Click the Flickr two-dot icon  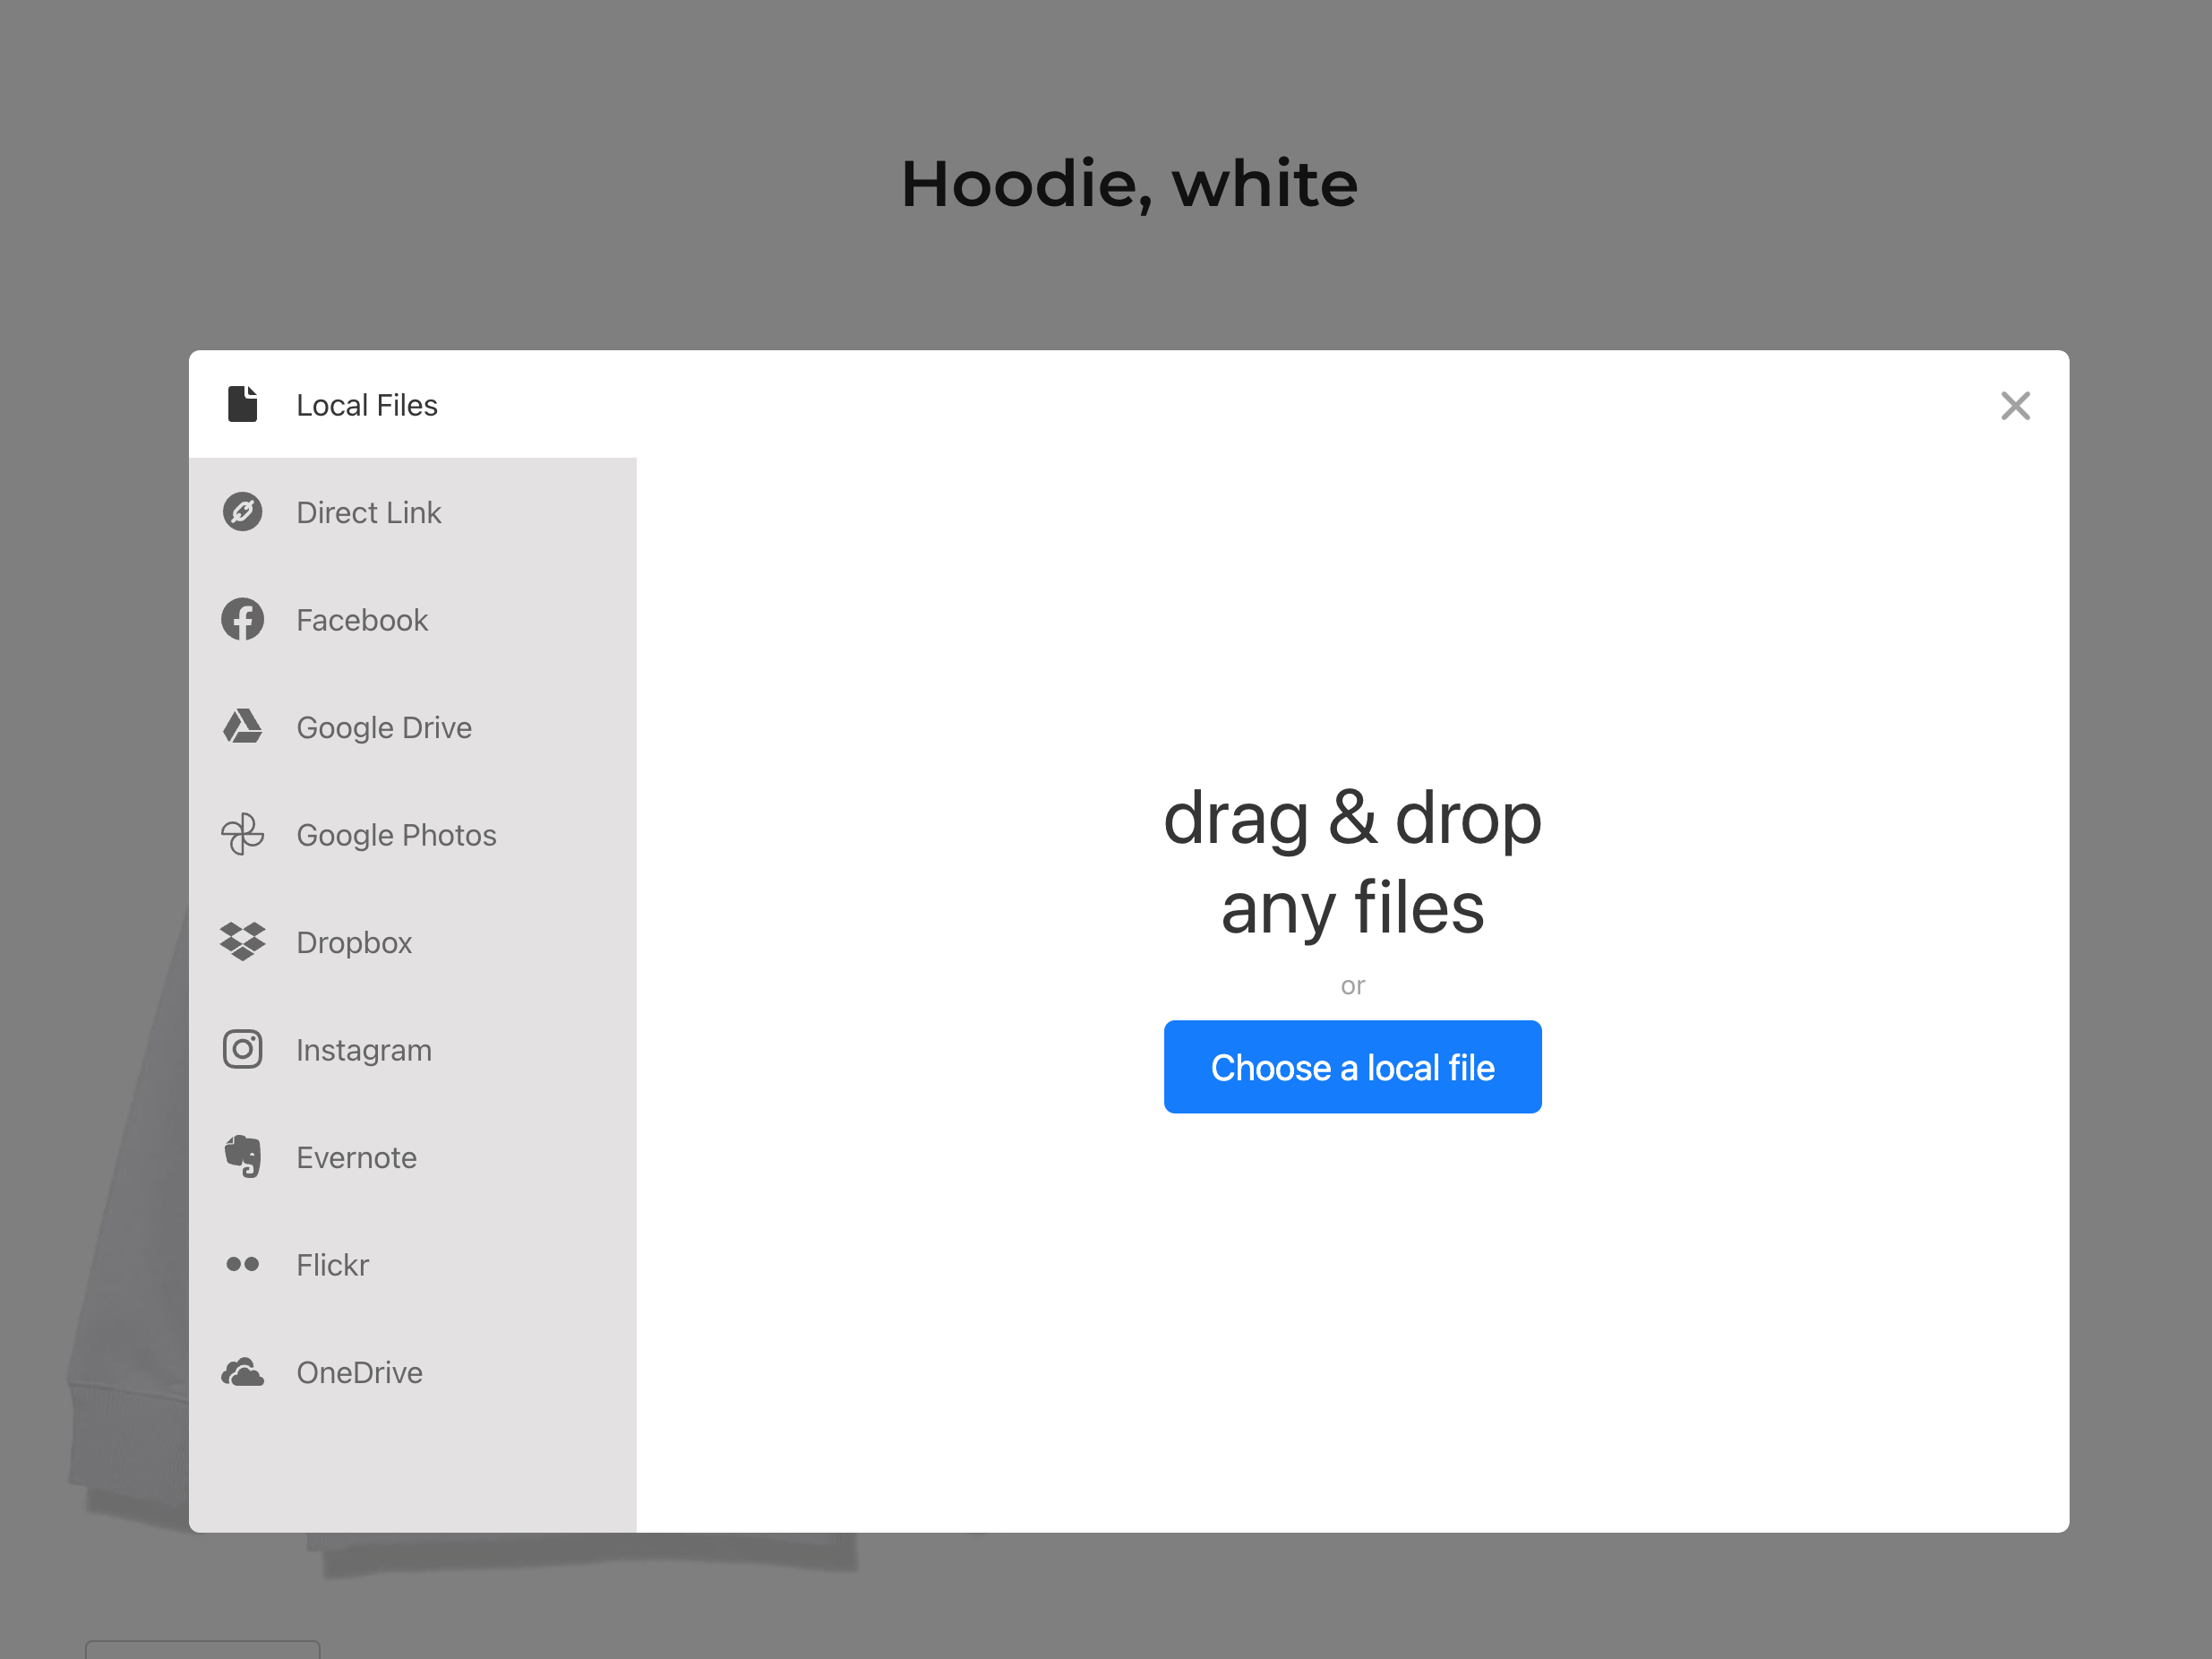tap(242, 1264)
